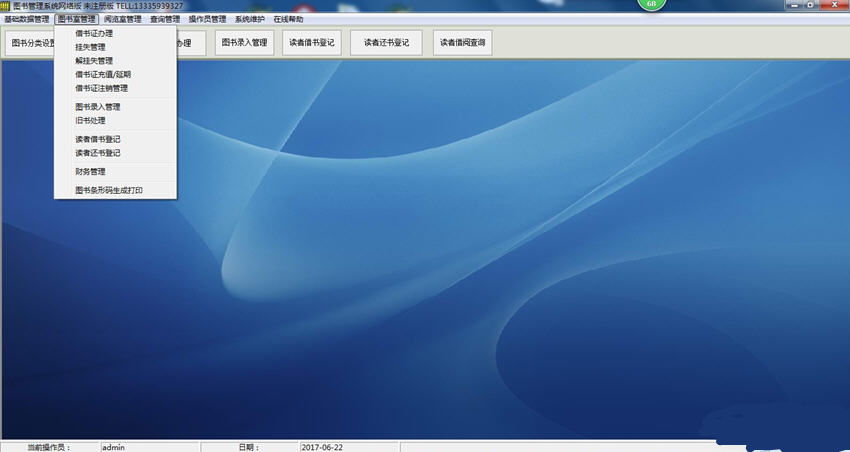Select the 解挂失管理 menu entry
Screen dimensions: 850x452
tap(115, 61)
